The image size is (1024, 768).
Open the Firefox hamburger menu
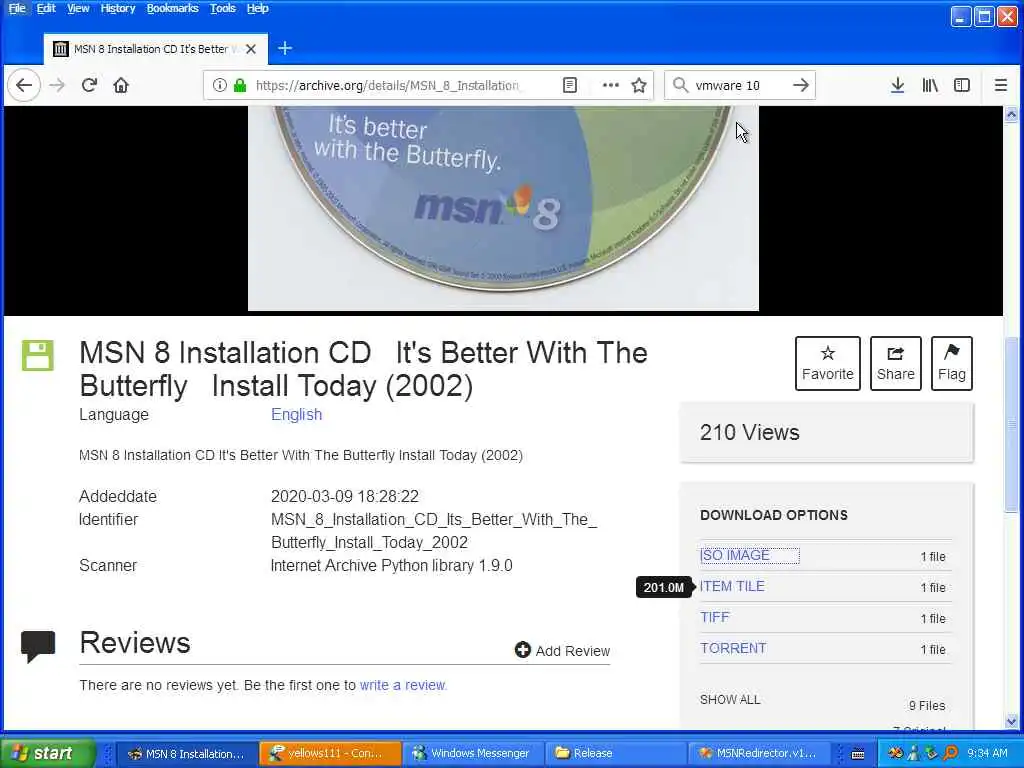1000,85
